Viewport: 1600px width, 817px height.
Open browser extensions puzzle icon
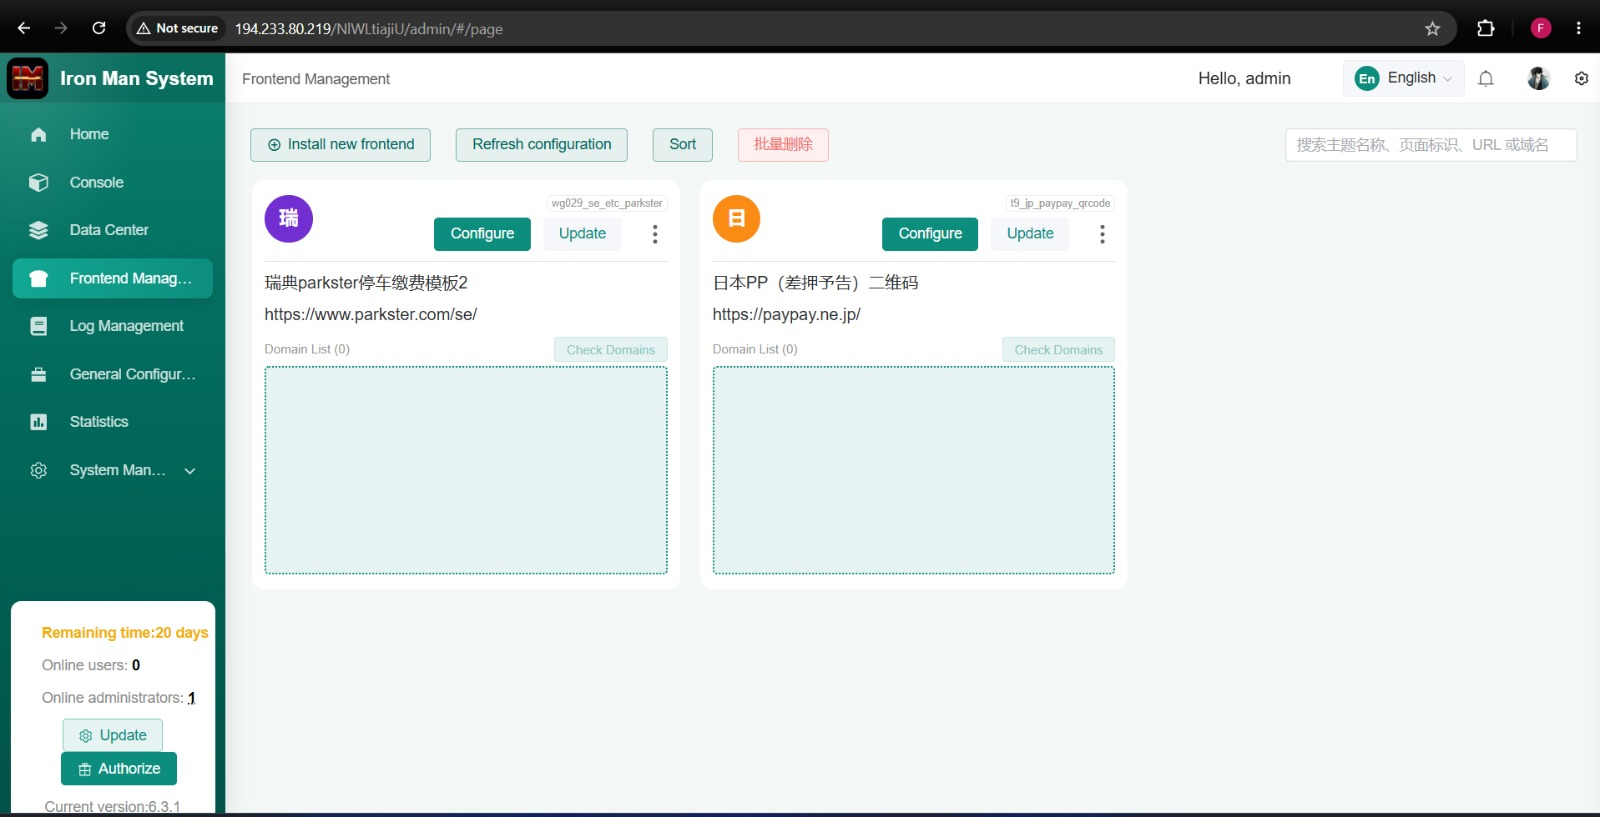click(1486, 28)
